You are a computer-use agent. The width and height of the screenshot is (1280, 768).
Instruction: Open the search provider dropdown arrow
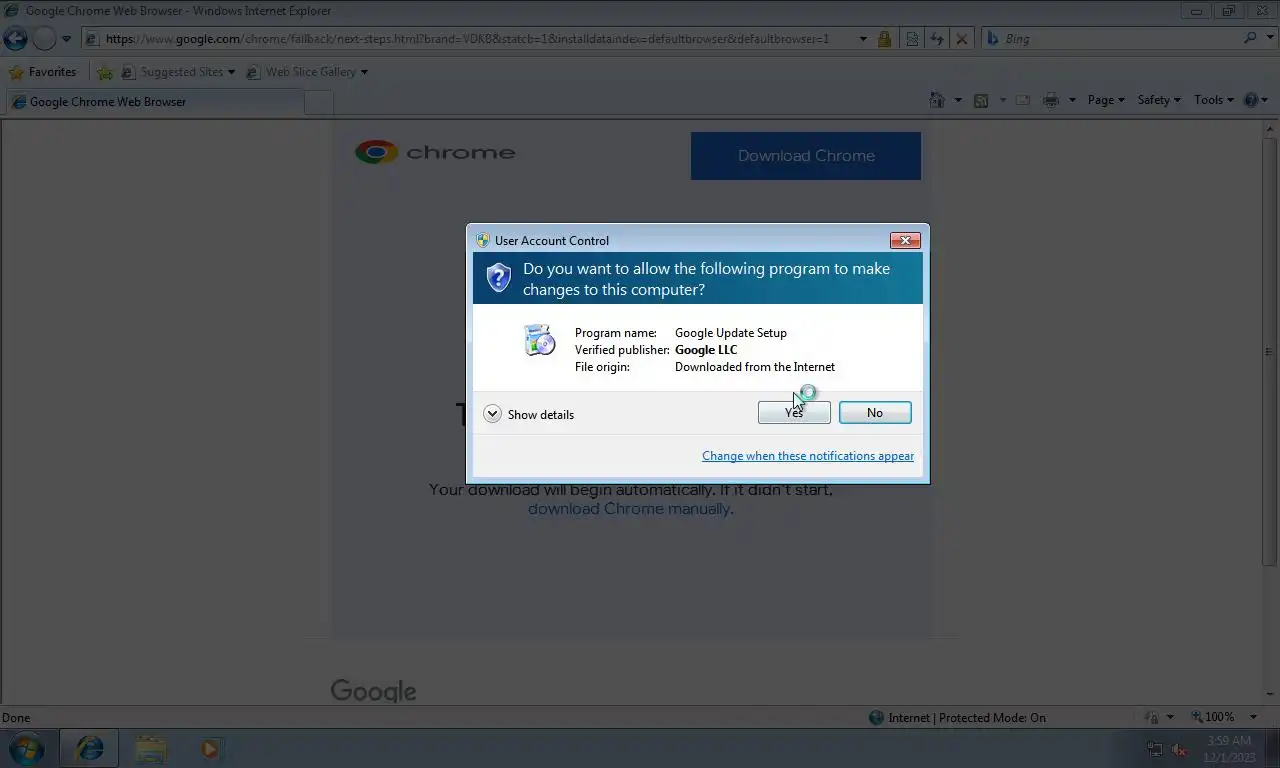[x=1269, y=39]
